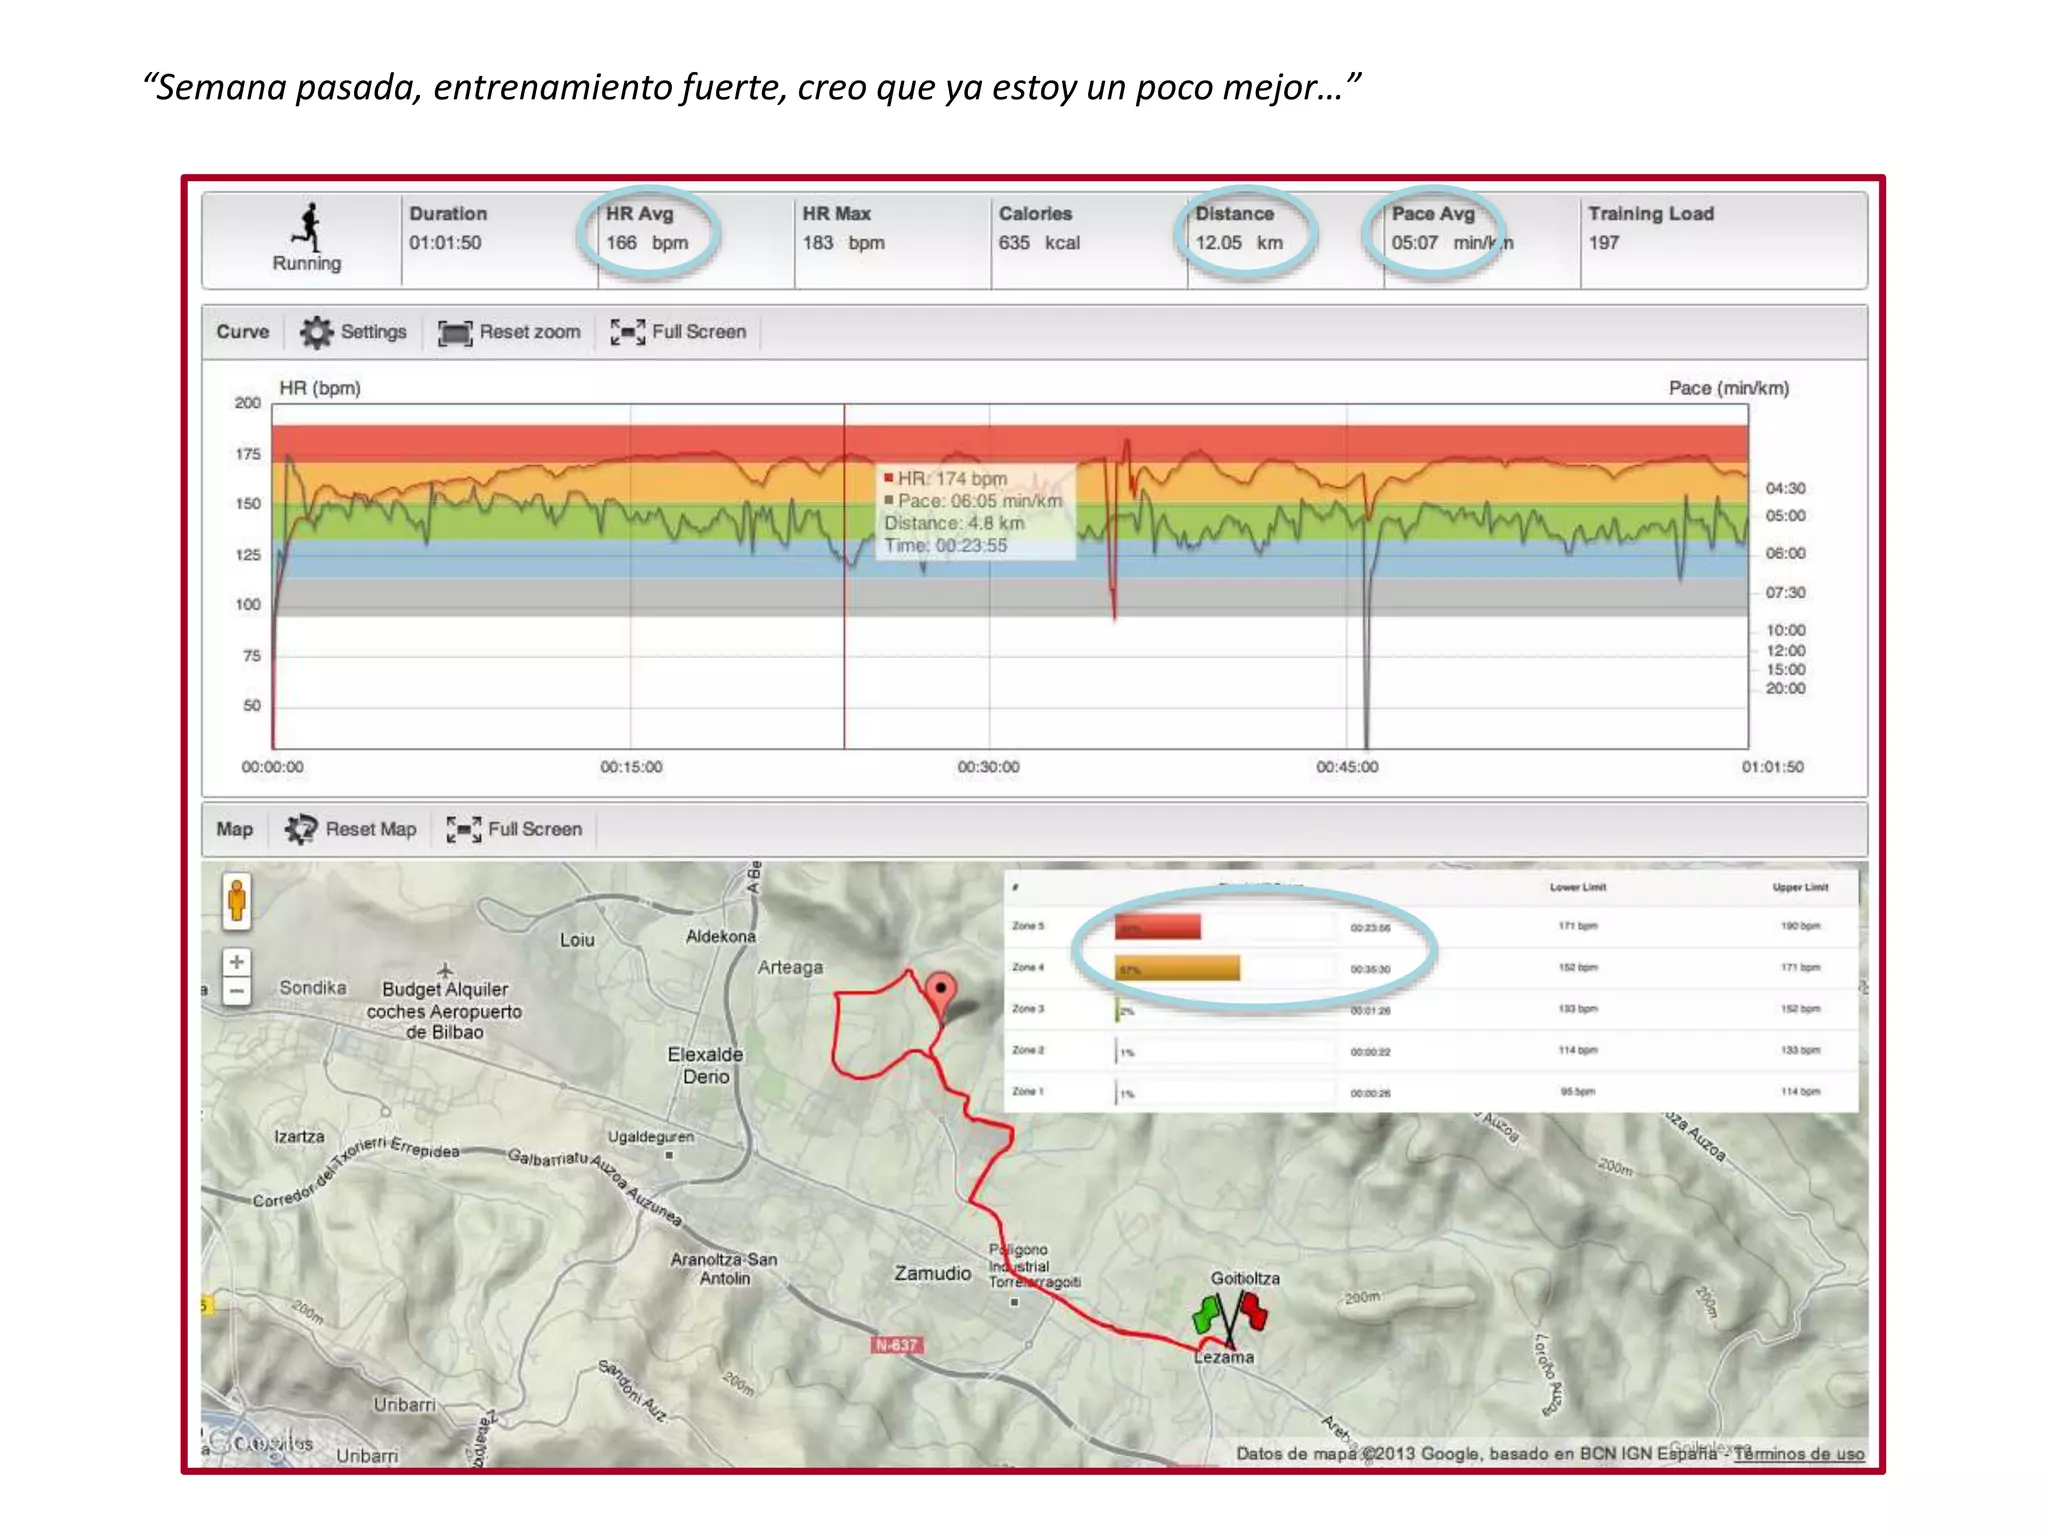Viewport: 2048px width, 1536px height.
Task: Open curve Full Screen icon
Action: (x=627, y=332)
